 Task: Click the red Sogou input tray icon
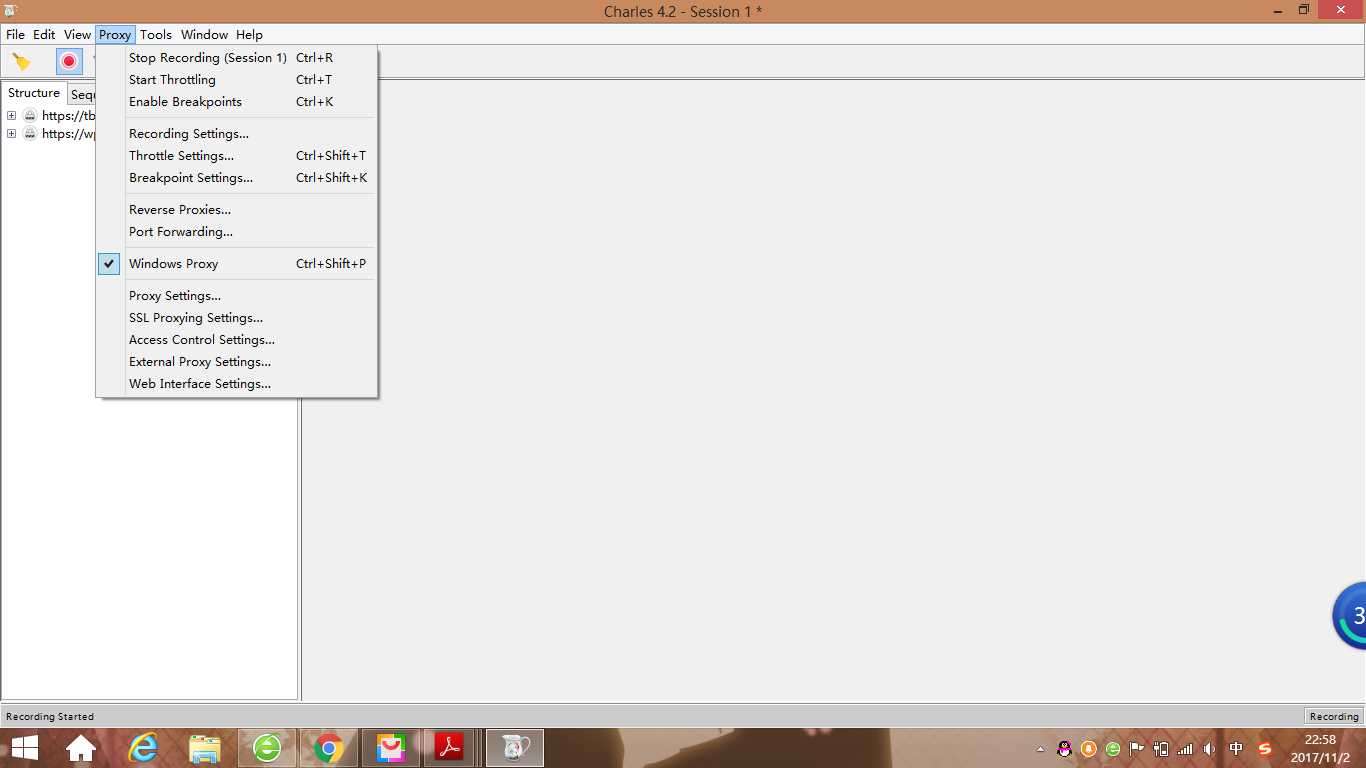coord(1265,749)
